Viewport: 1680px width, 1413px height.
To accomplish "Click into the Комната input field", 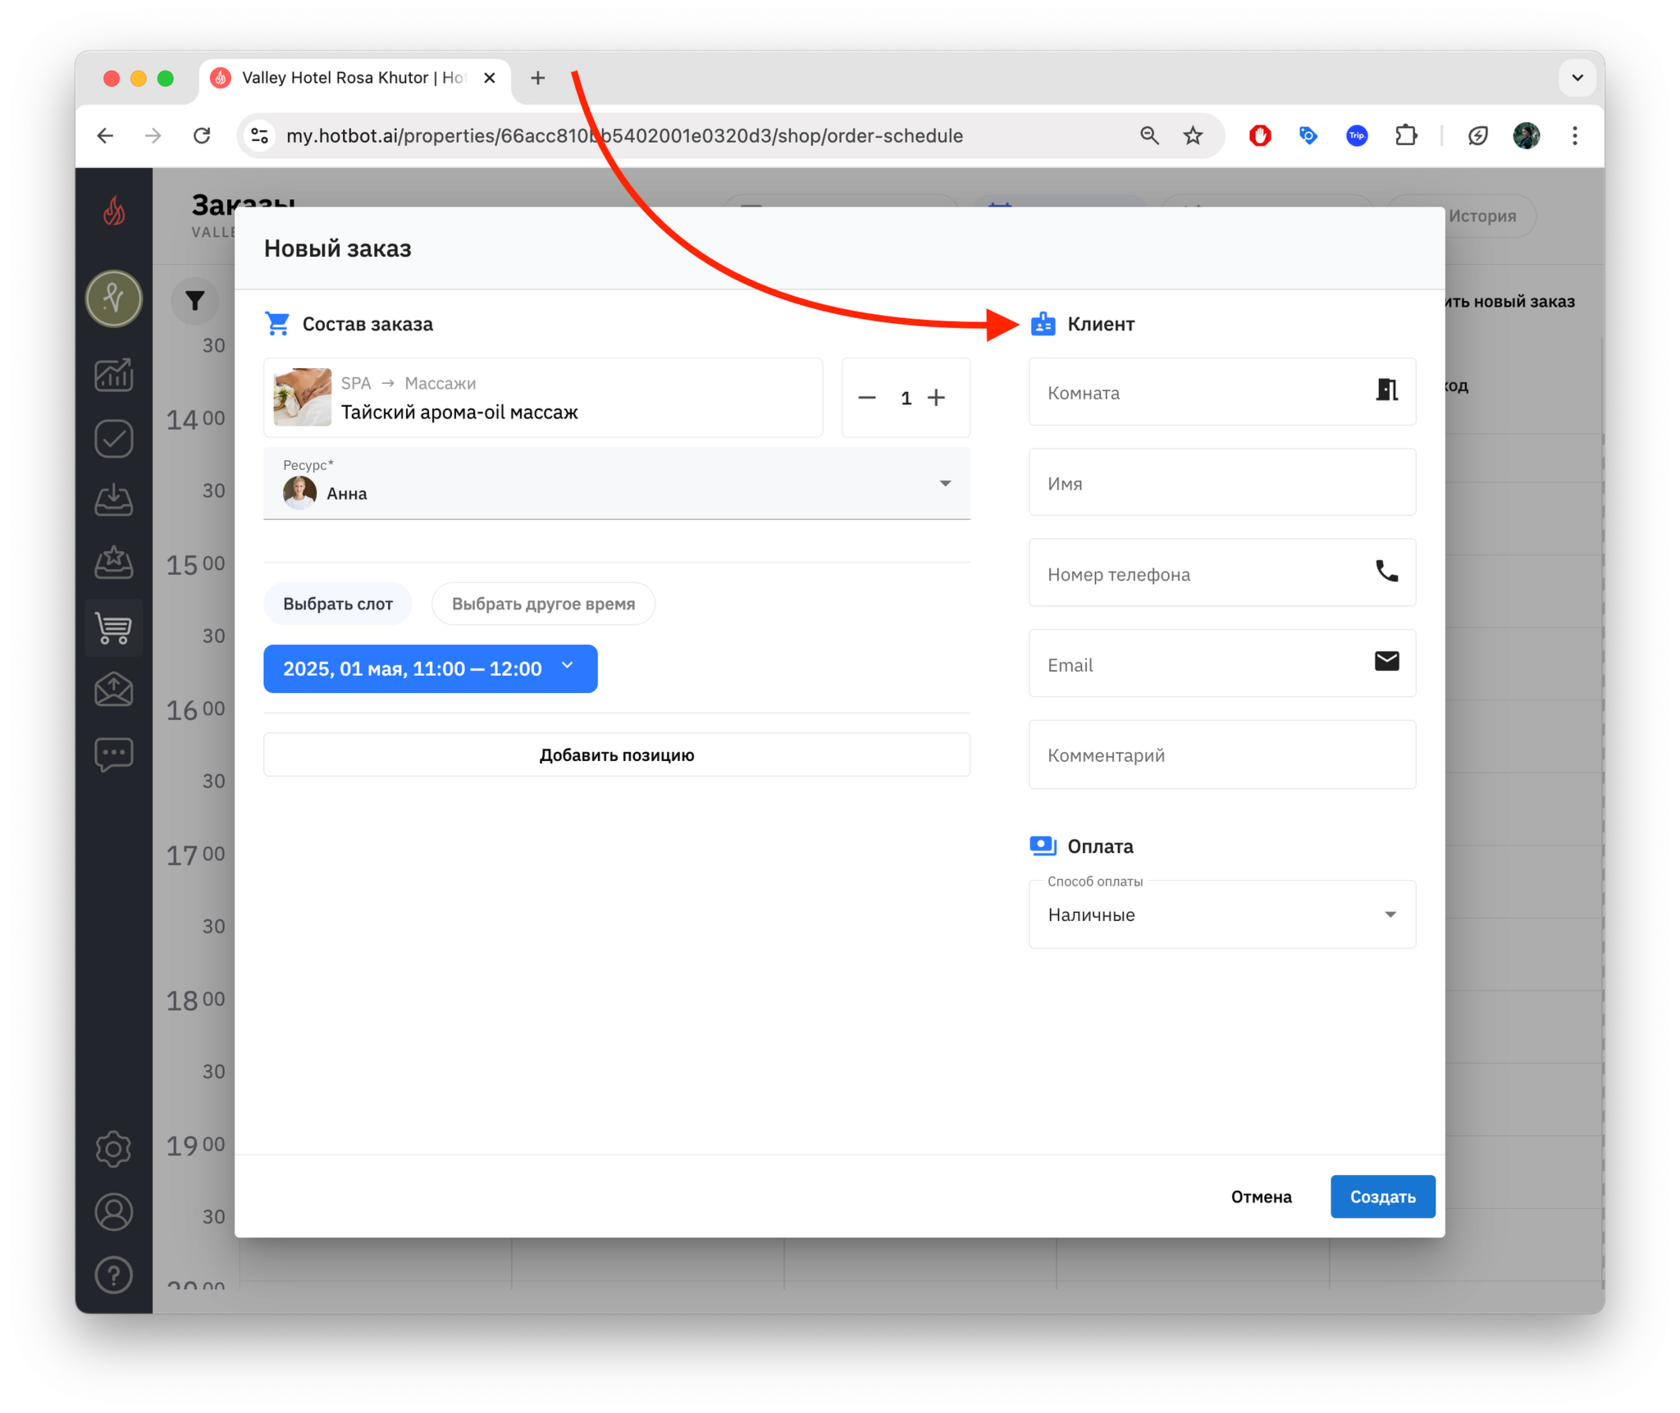I will (x=1222, y=392).
